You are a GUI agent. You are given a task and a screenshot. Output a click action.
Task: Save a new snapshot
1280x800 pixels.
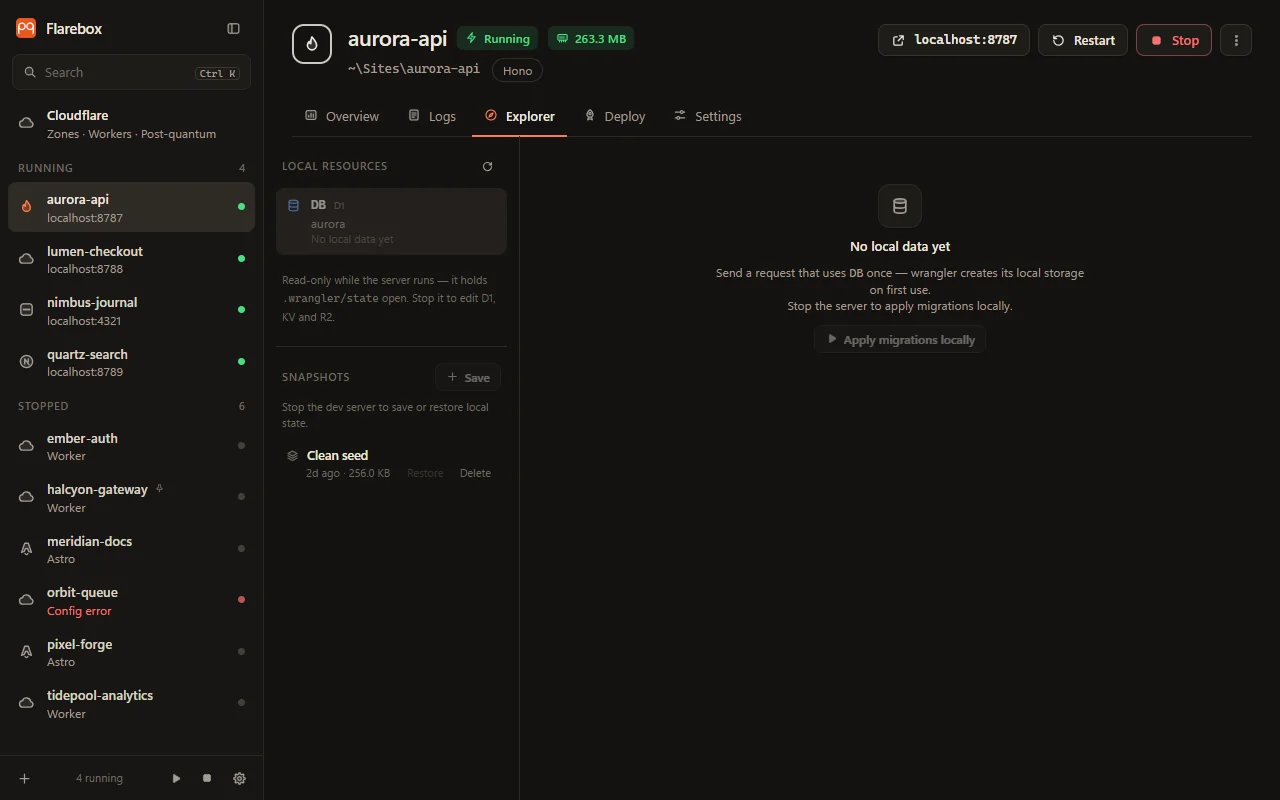pos(468,377)
